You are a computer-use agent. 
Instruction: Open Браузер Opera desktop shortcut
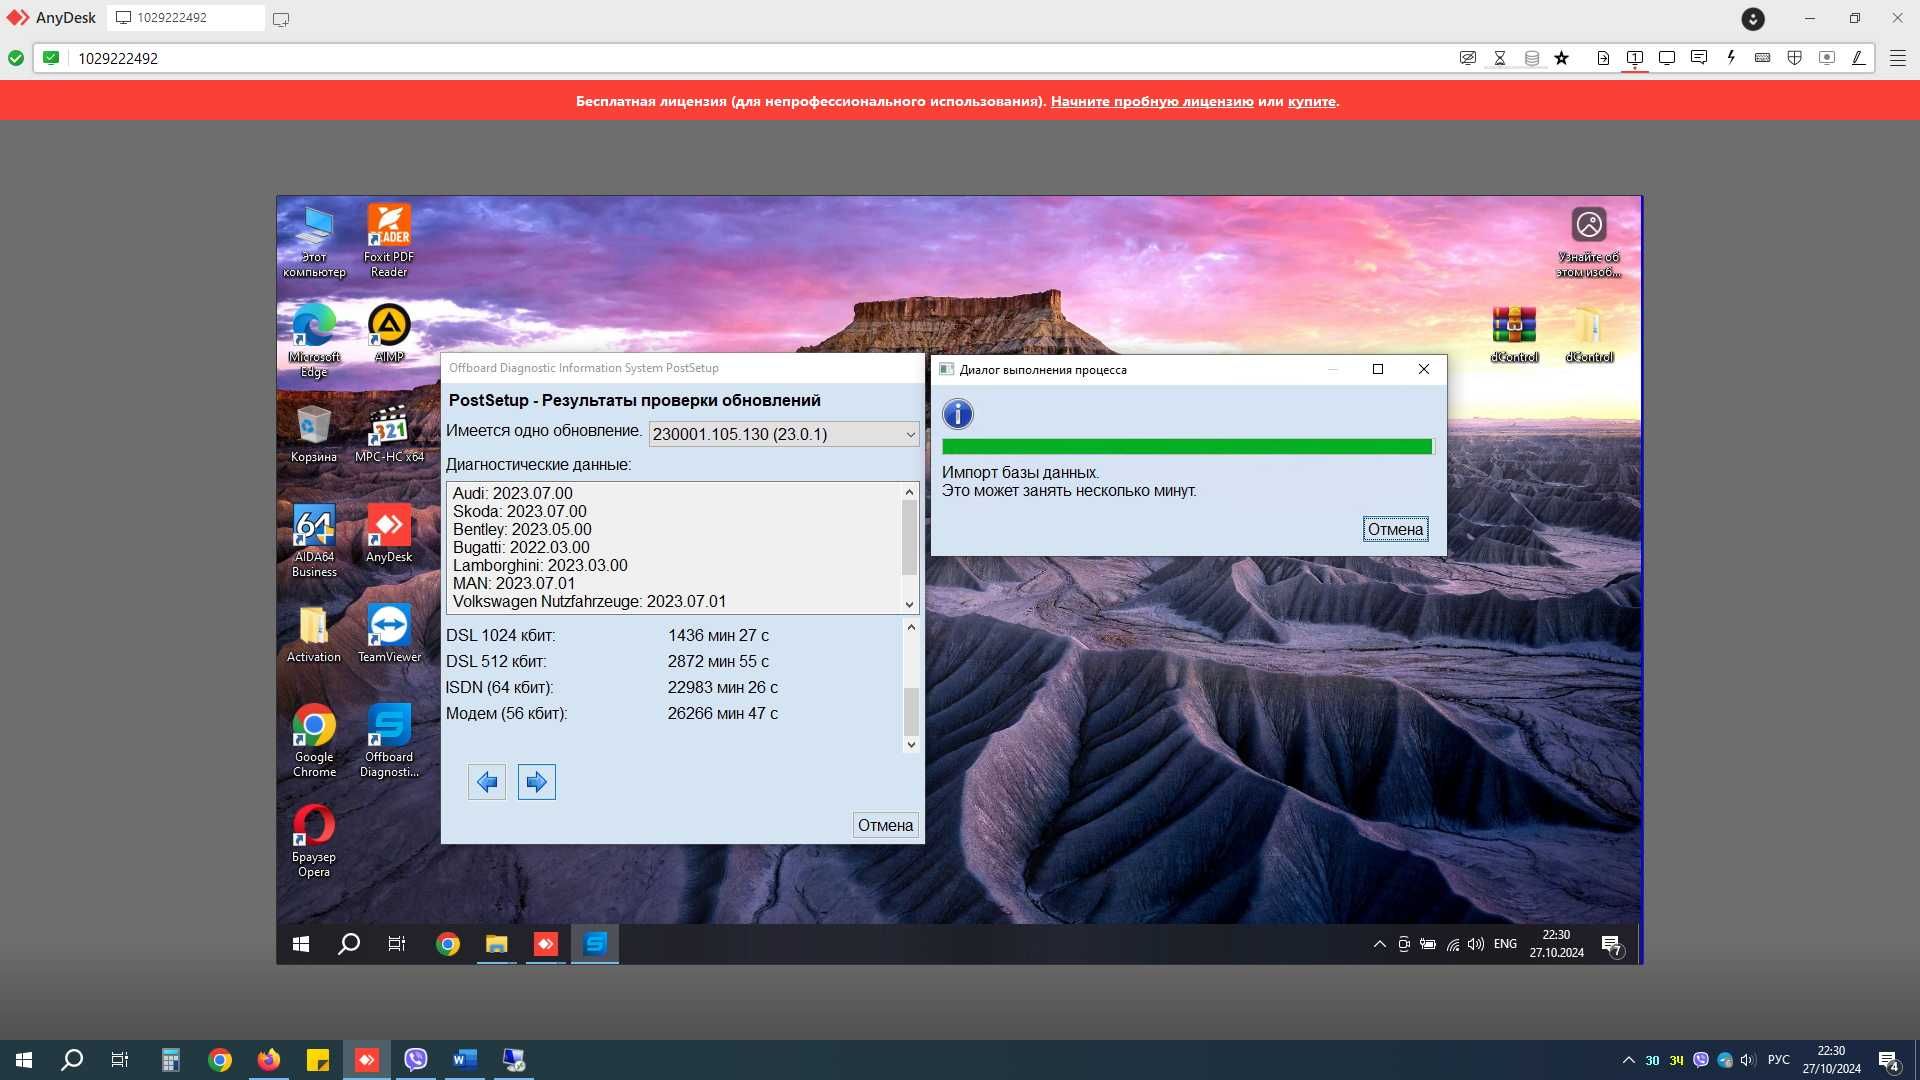(314, 840)
